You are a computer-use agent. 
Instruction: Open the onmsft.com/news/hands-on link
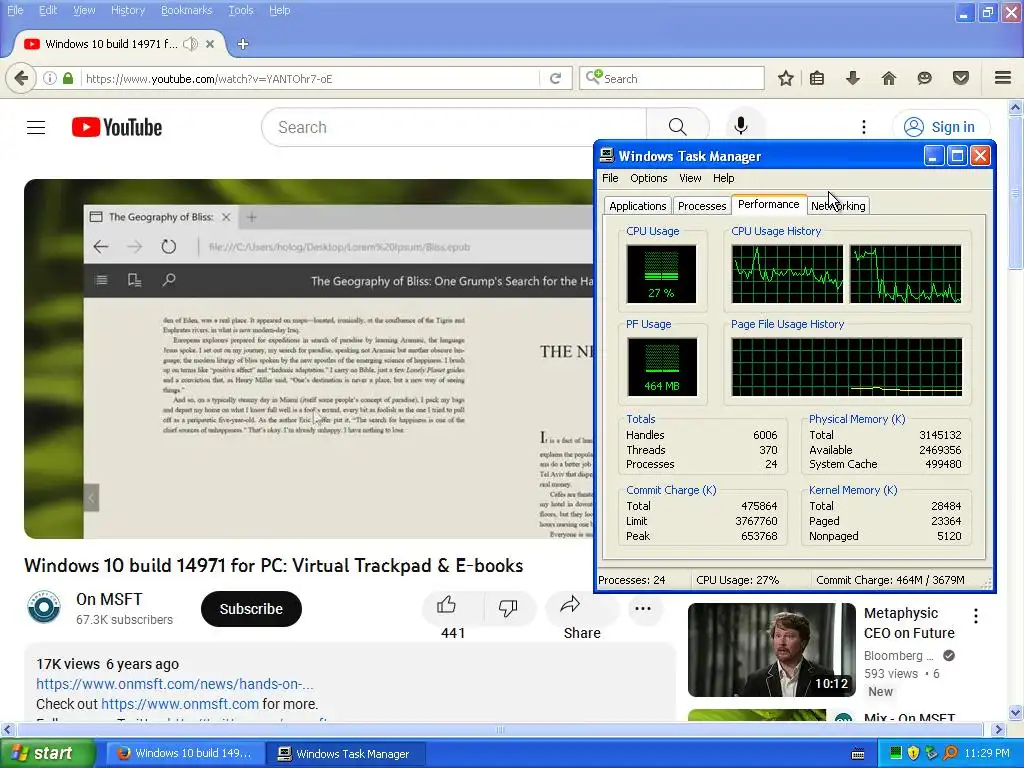(x=174, y=684)
